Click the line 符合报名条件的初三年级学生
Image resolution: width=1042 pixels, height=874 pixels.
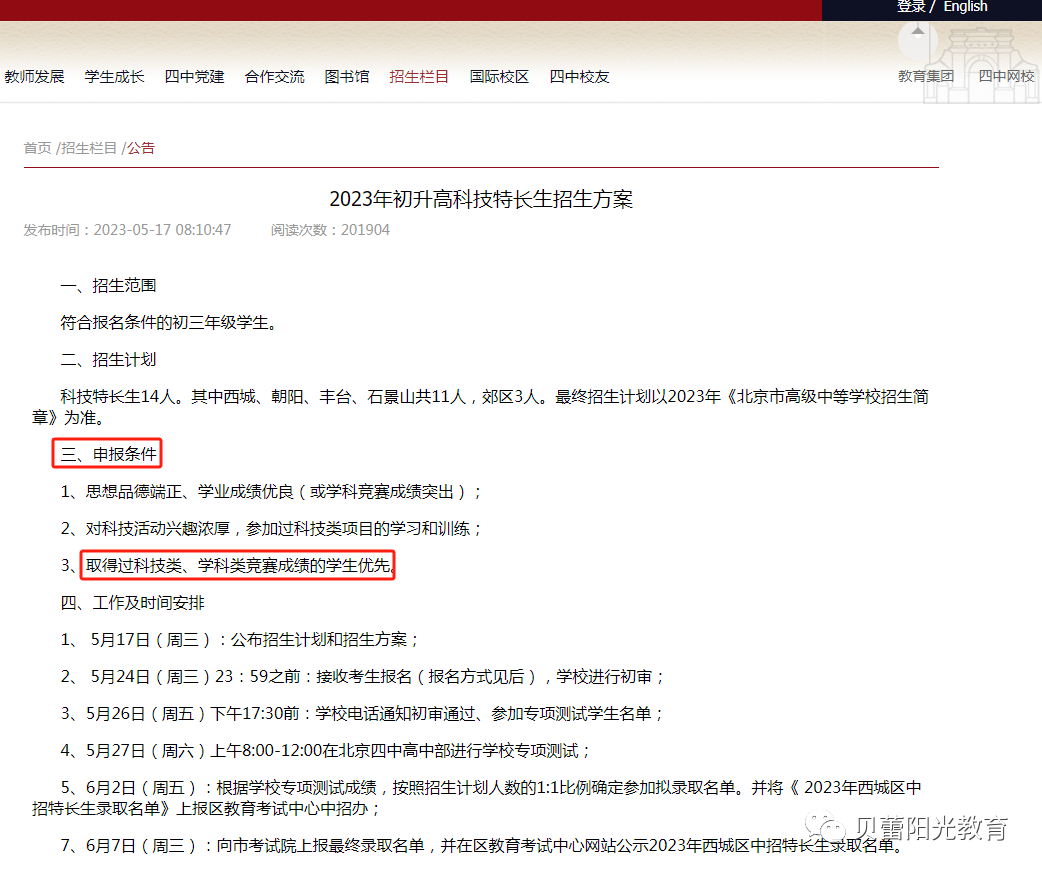(169, 323)
